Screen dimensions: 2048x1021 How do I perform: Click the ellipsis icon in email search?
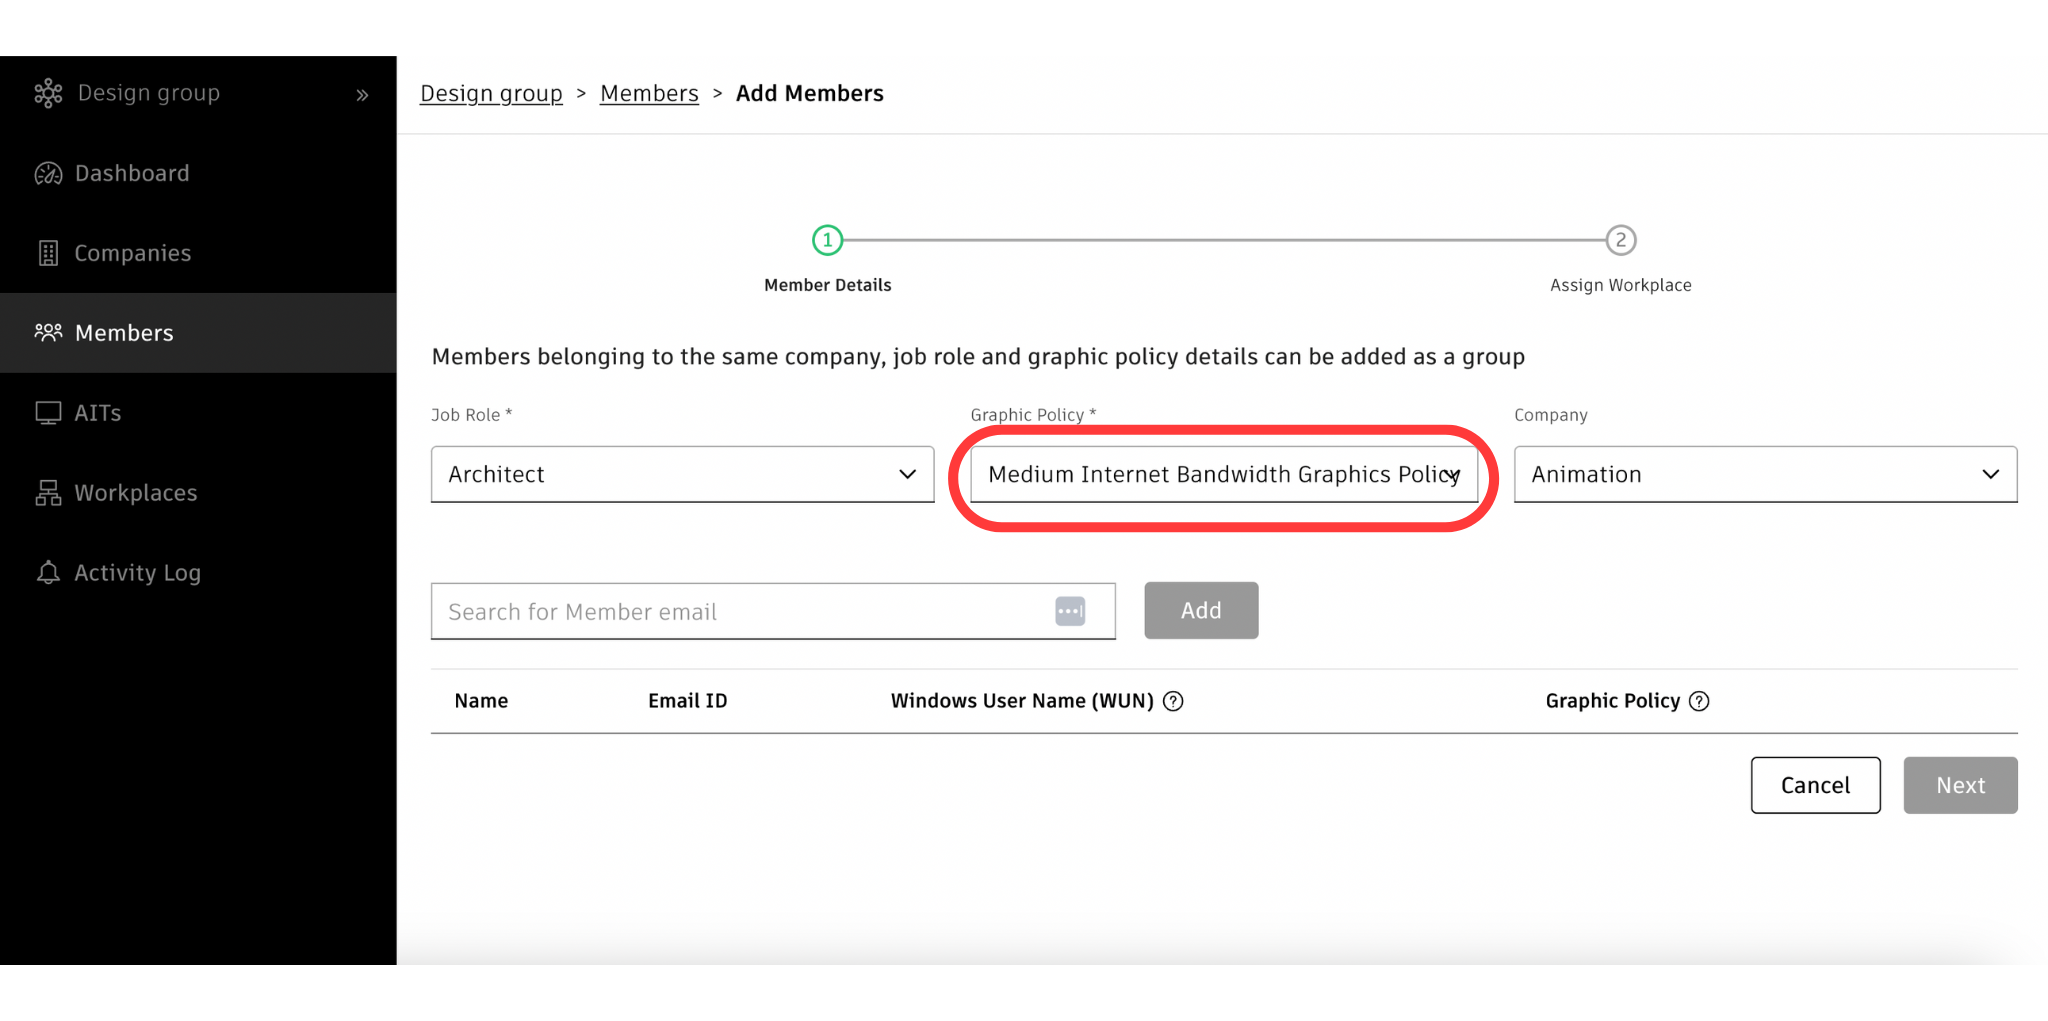tap(1070, 611)
